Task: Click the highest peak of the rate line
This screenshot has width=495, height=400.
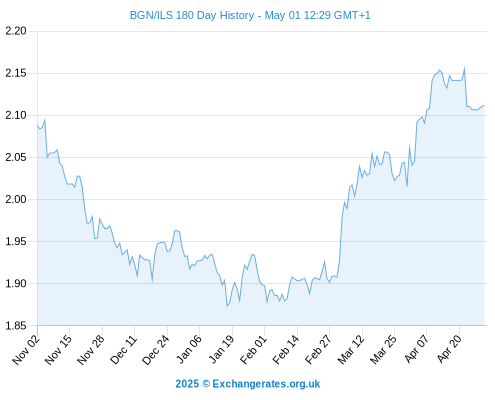Action: [464, 68]
